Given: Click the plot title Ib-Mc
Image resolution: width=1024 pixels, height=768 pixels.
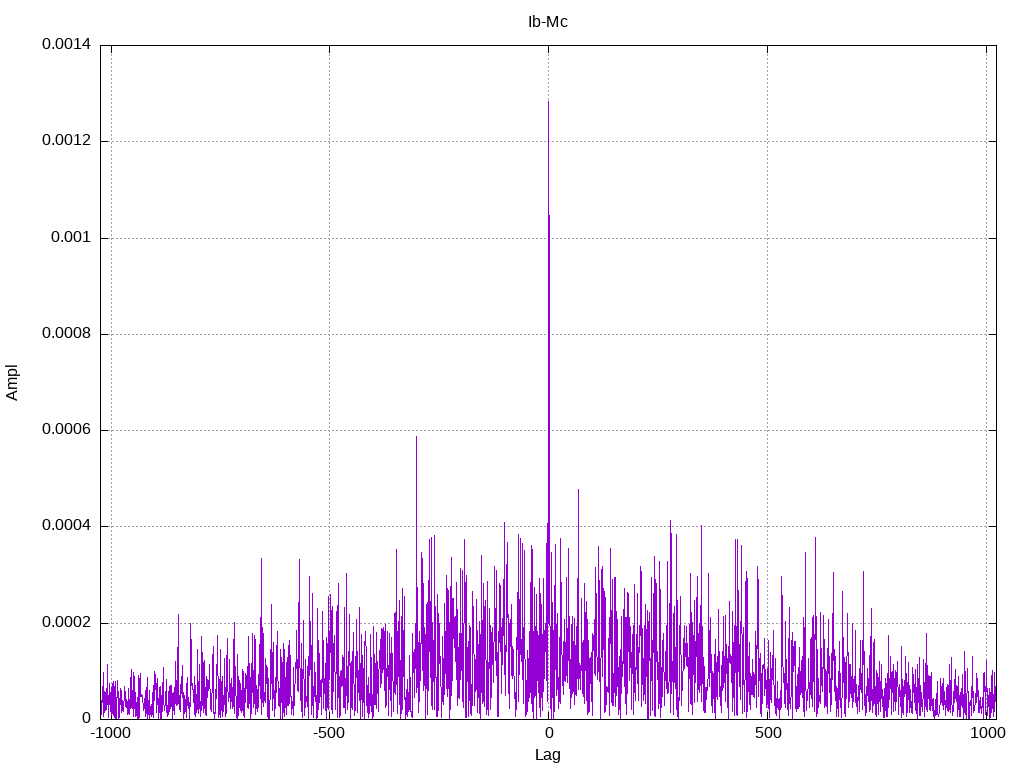Looking at the screenshot, I should click(x=547, y=22).
